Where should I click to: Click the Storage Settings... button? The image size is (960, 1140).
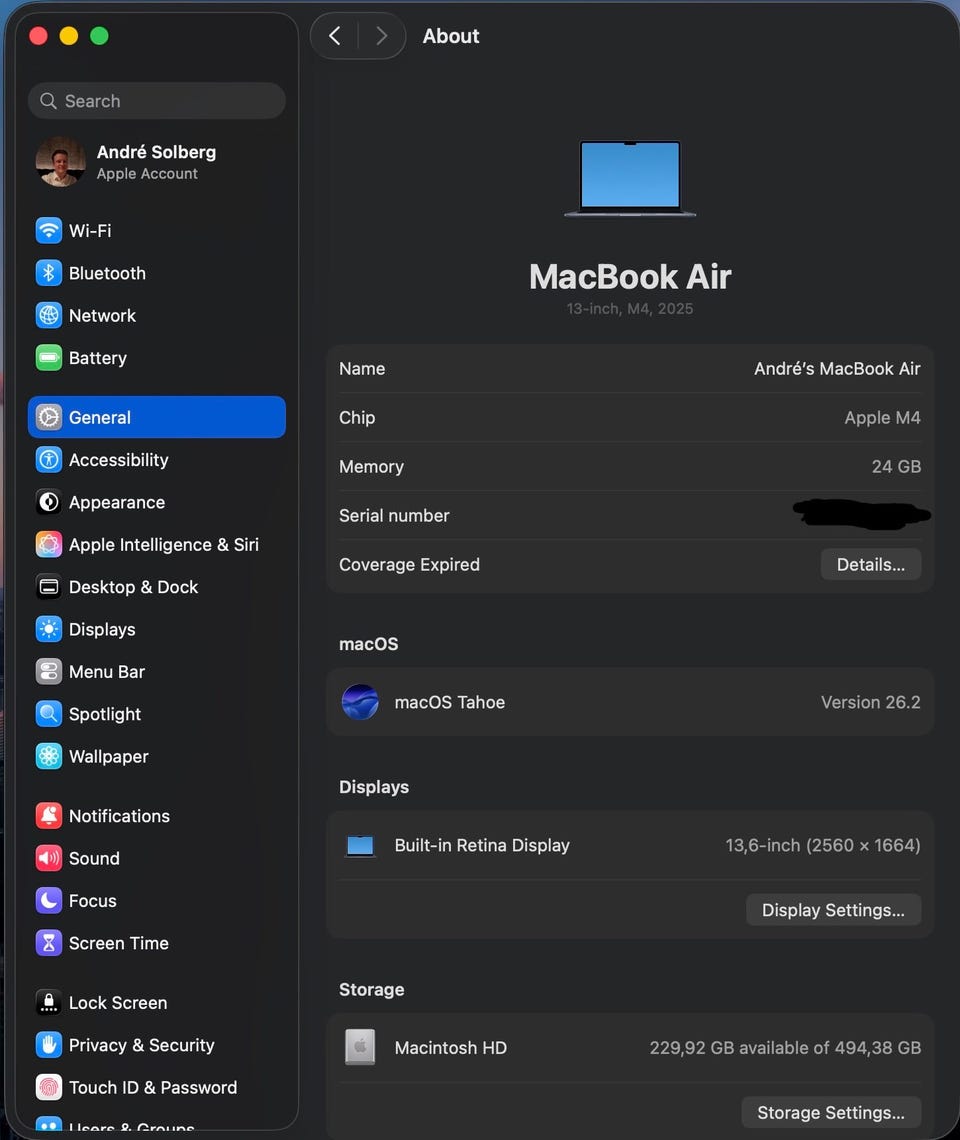coord(831,1112)
